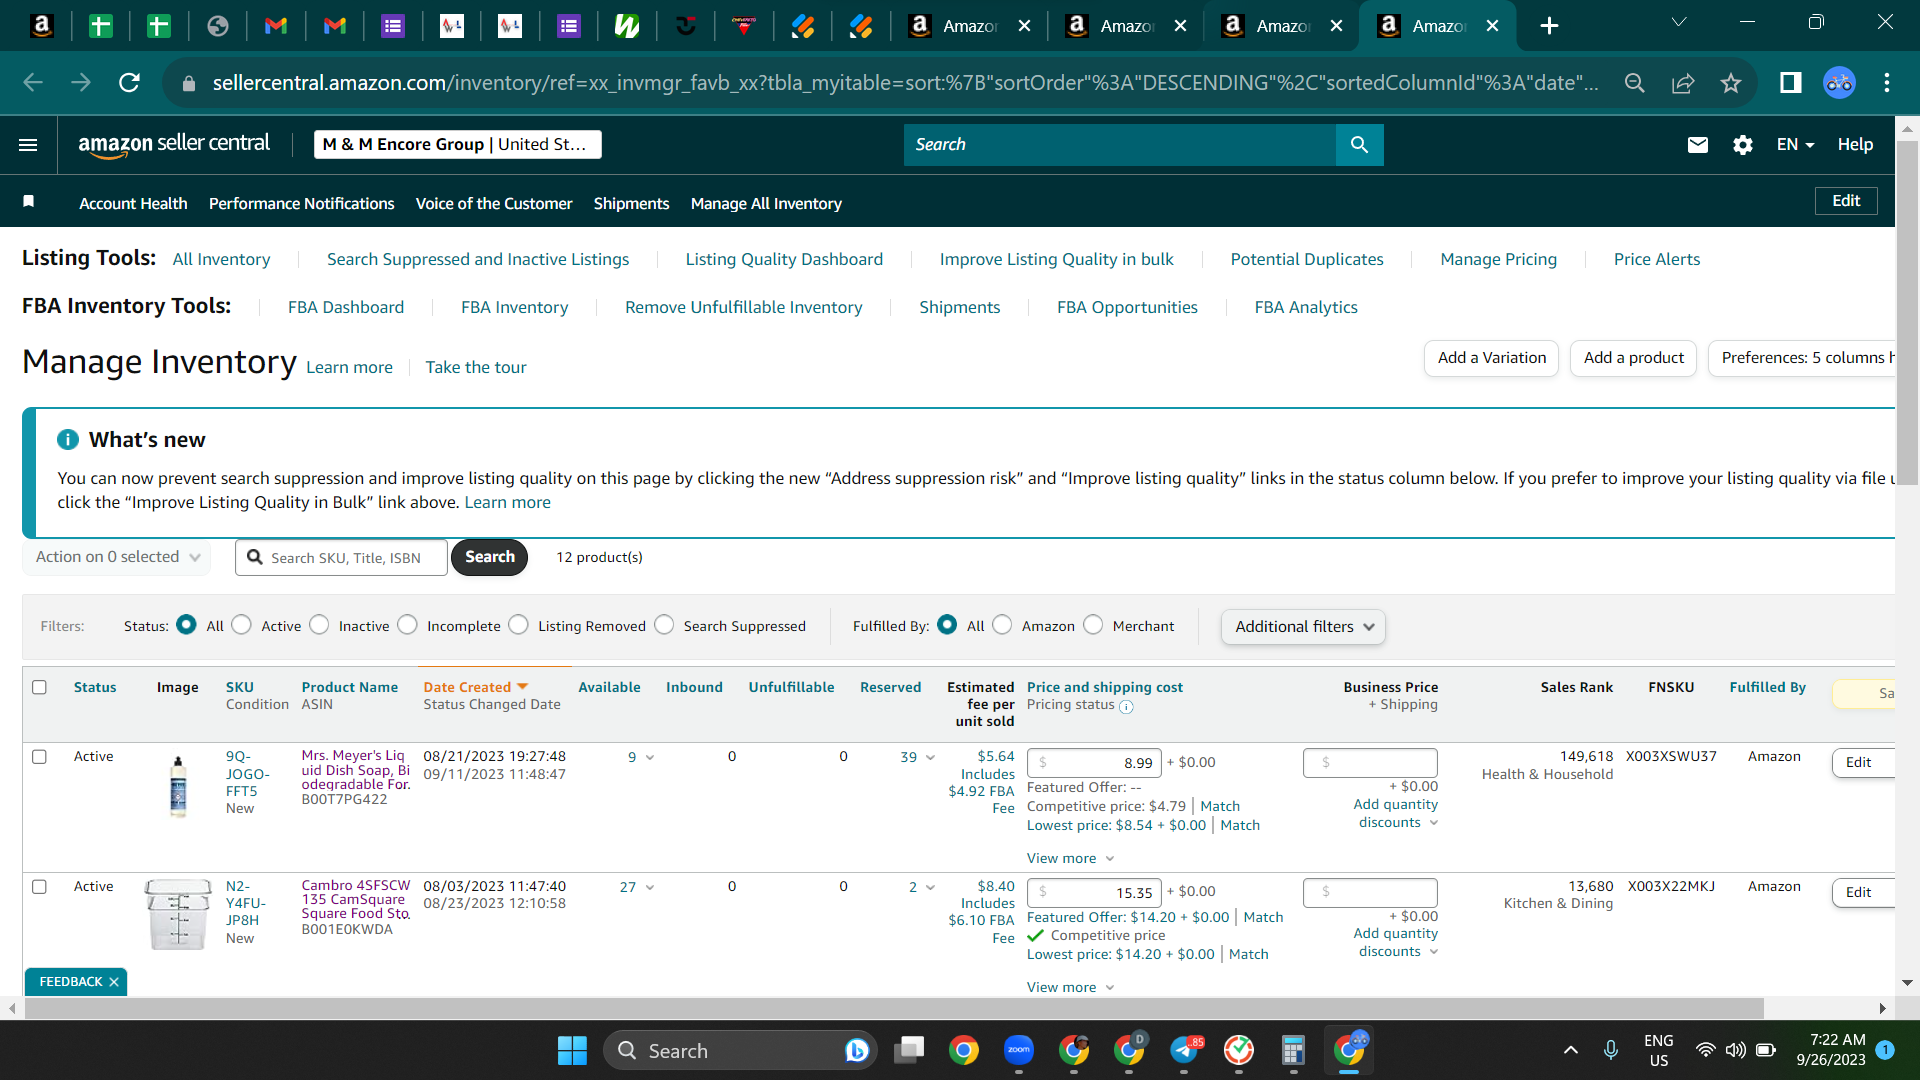Open the EN language dropdown
This screenshot has height=1080, width=1920.
pyautogui.click(x=1795, y=145)
